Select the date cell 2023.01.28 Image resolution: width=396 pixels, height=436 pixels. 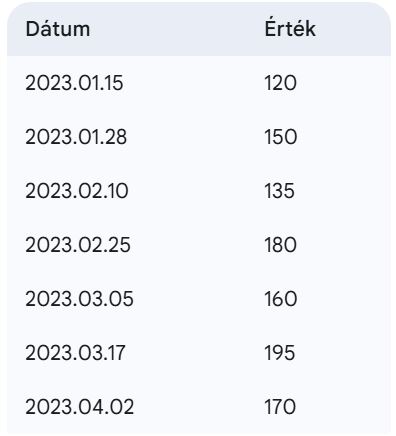(76, 137)
